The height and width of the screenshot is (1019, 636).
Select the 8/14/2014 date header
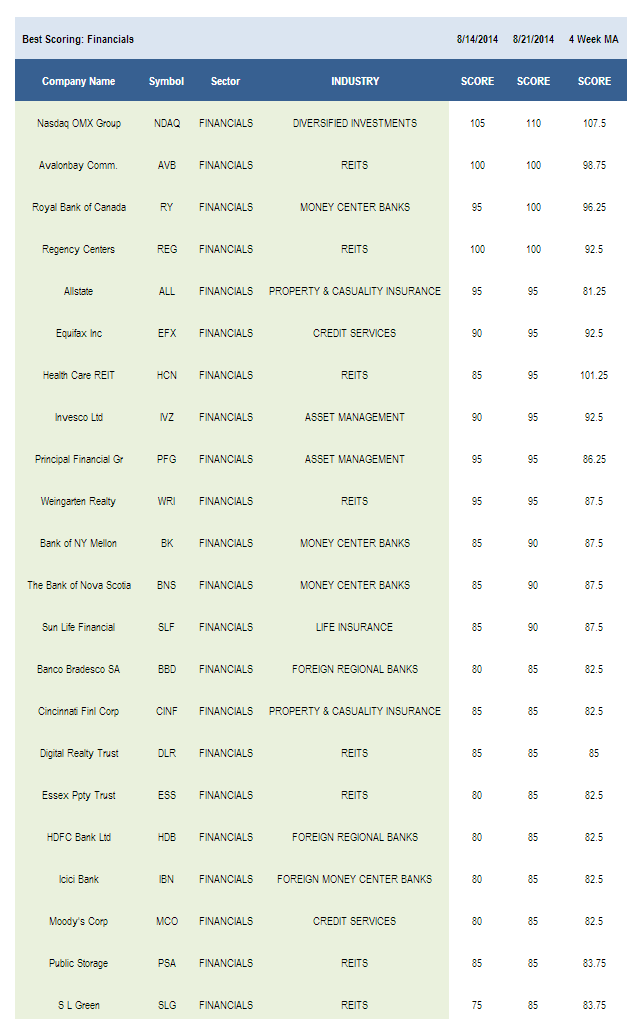tap(477, 39)
